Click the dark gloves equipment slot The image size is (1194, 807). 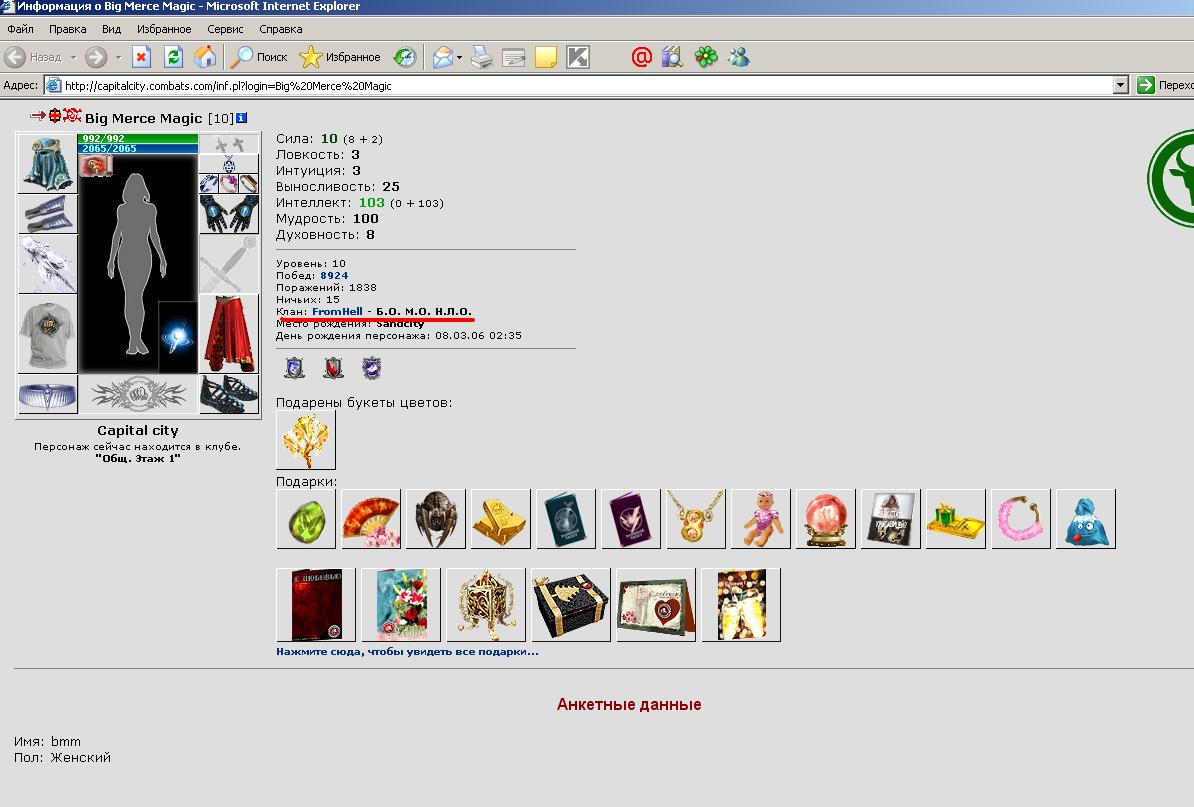point(229,214)
